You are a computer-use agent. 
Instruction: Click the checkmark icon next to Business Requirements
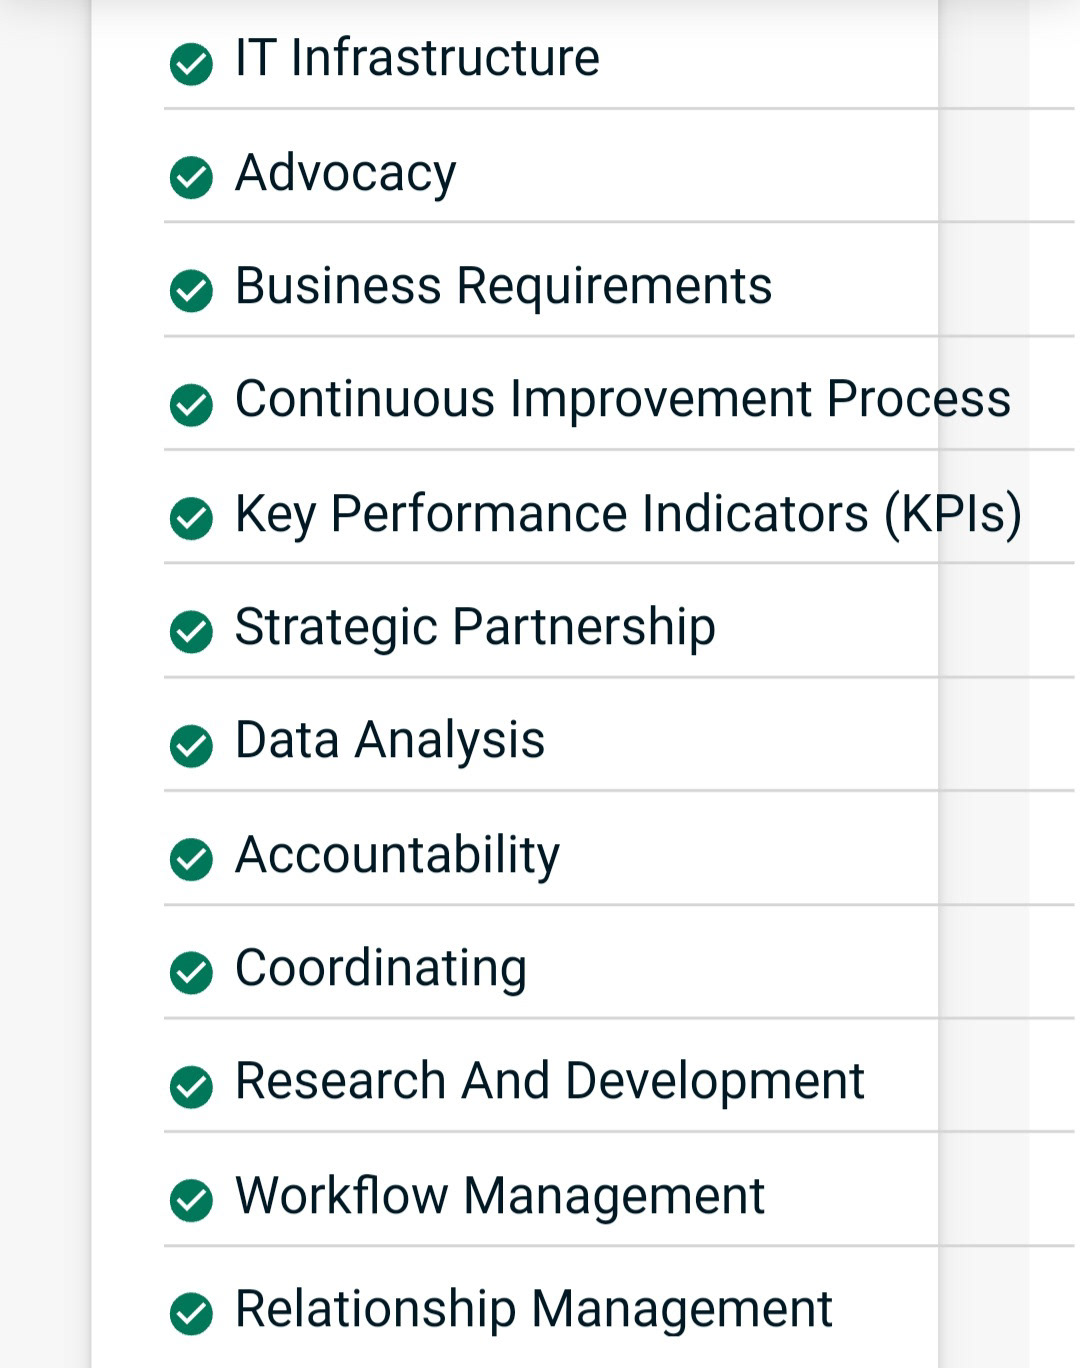(x=191, y=291)
